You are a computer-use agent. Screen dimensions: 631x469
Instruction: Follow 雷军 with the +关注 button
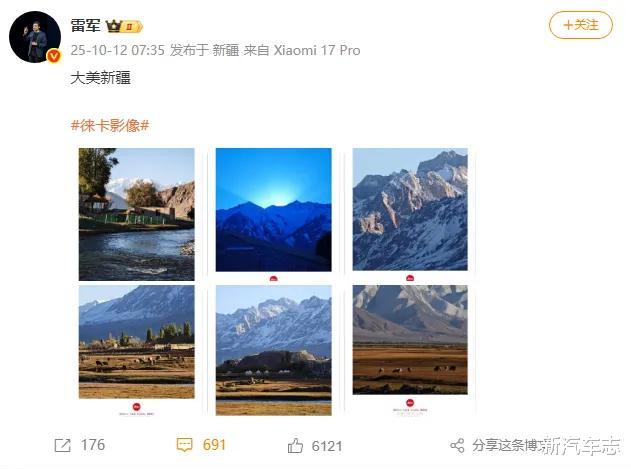click(x=581, y=25)
